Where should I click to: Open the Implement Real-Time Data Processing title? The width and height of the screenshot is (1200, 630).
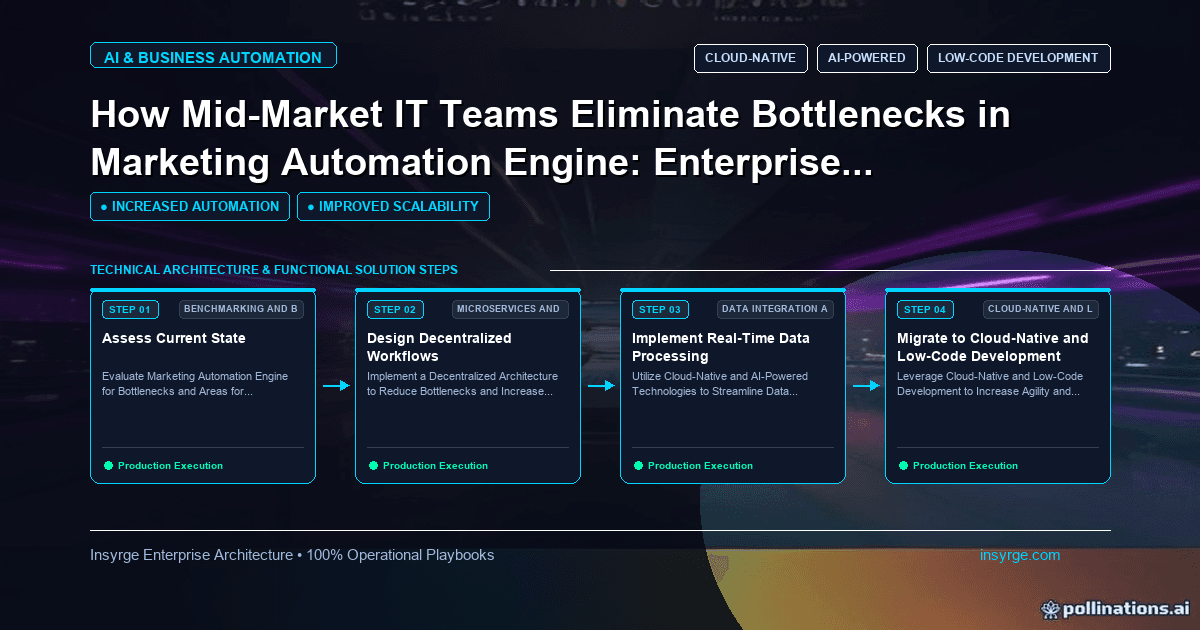point(721,347)
